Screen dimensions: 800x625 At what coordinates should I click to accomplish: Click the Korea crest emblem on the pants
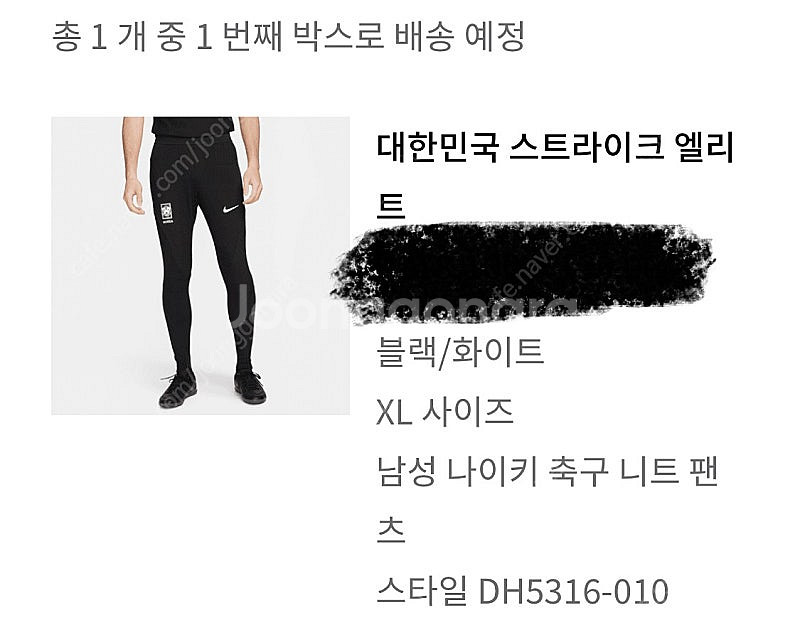(x=166, y=213)
